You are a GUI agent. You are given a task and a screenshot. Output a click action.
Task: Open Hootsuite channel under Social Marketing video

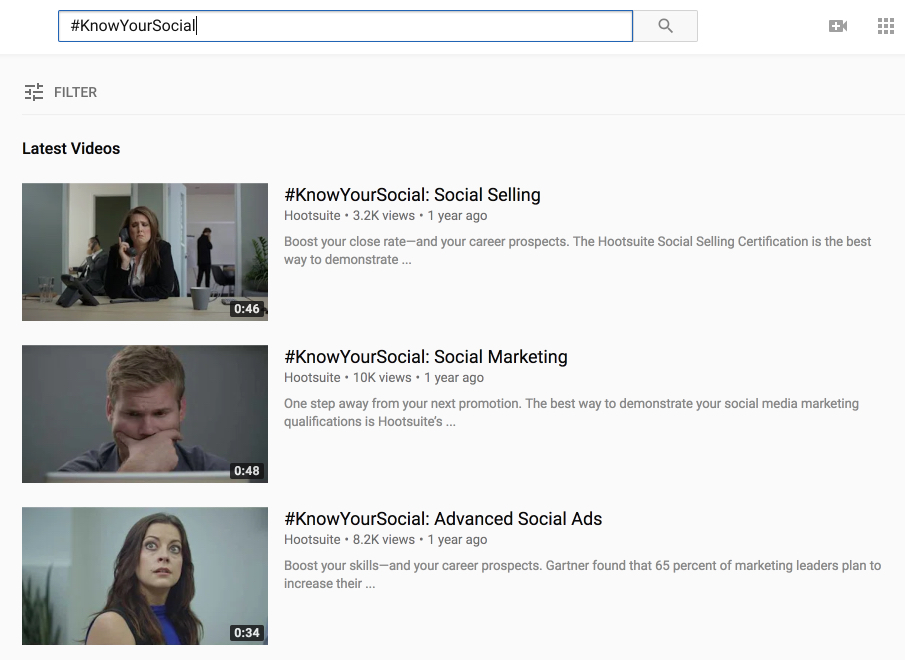tap(312, 378)
